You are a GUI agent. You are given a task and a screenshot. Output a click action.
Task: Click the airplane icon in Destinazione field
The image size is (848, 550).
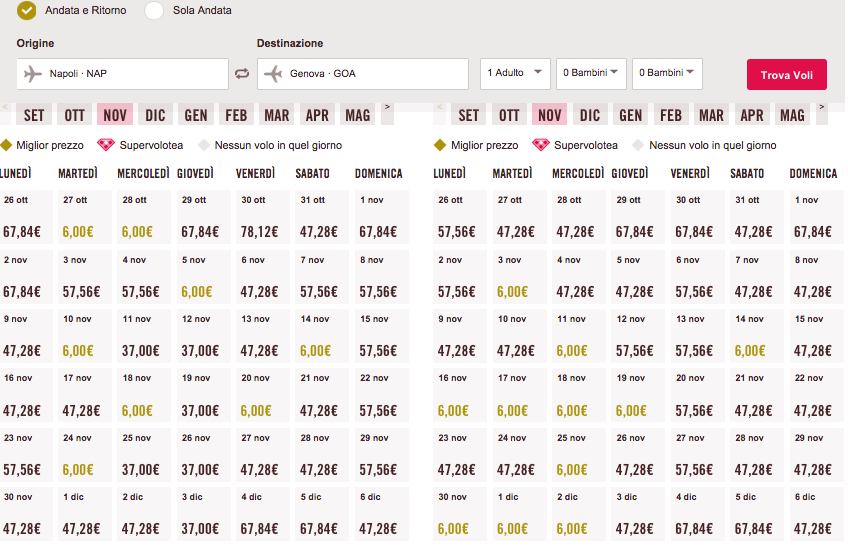[273, 73]
